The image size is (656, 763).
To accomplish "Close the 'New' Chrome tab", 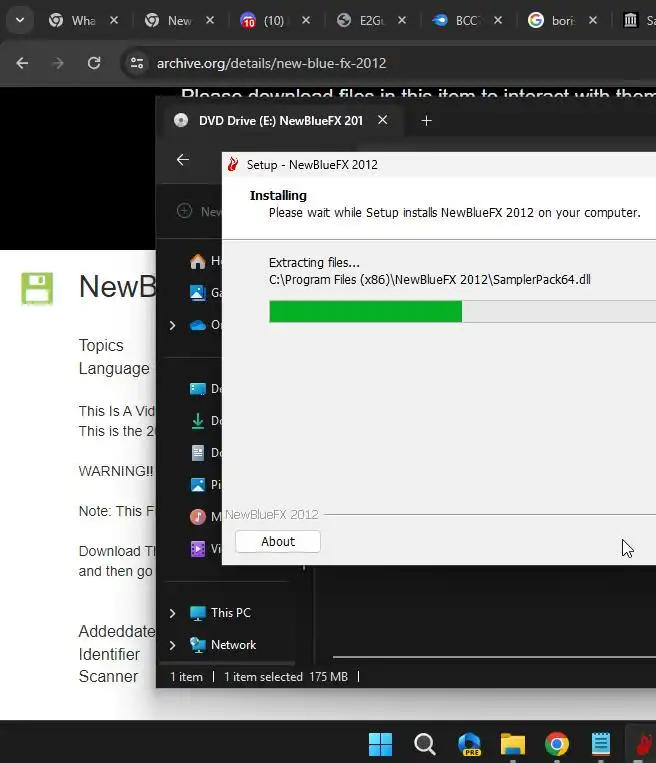I will click(210, 20).
